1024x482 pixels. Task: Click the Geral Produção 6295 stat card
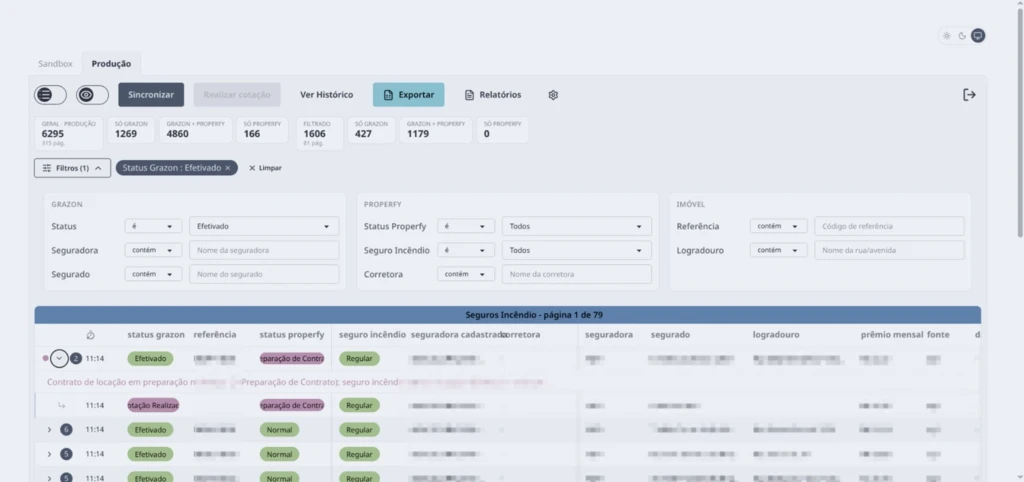click(69, 133)
